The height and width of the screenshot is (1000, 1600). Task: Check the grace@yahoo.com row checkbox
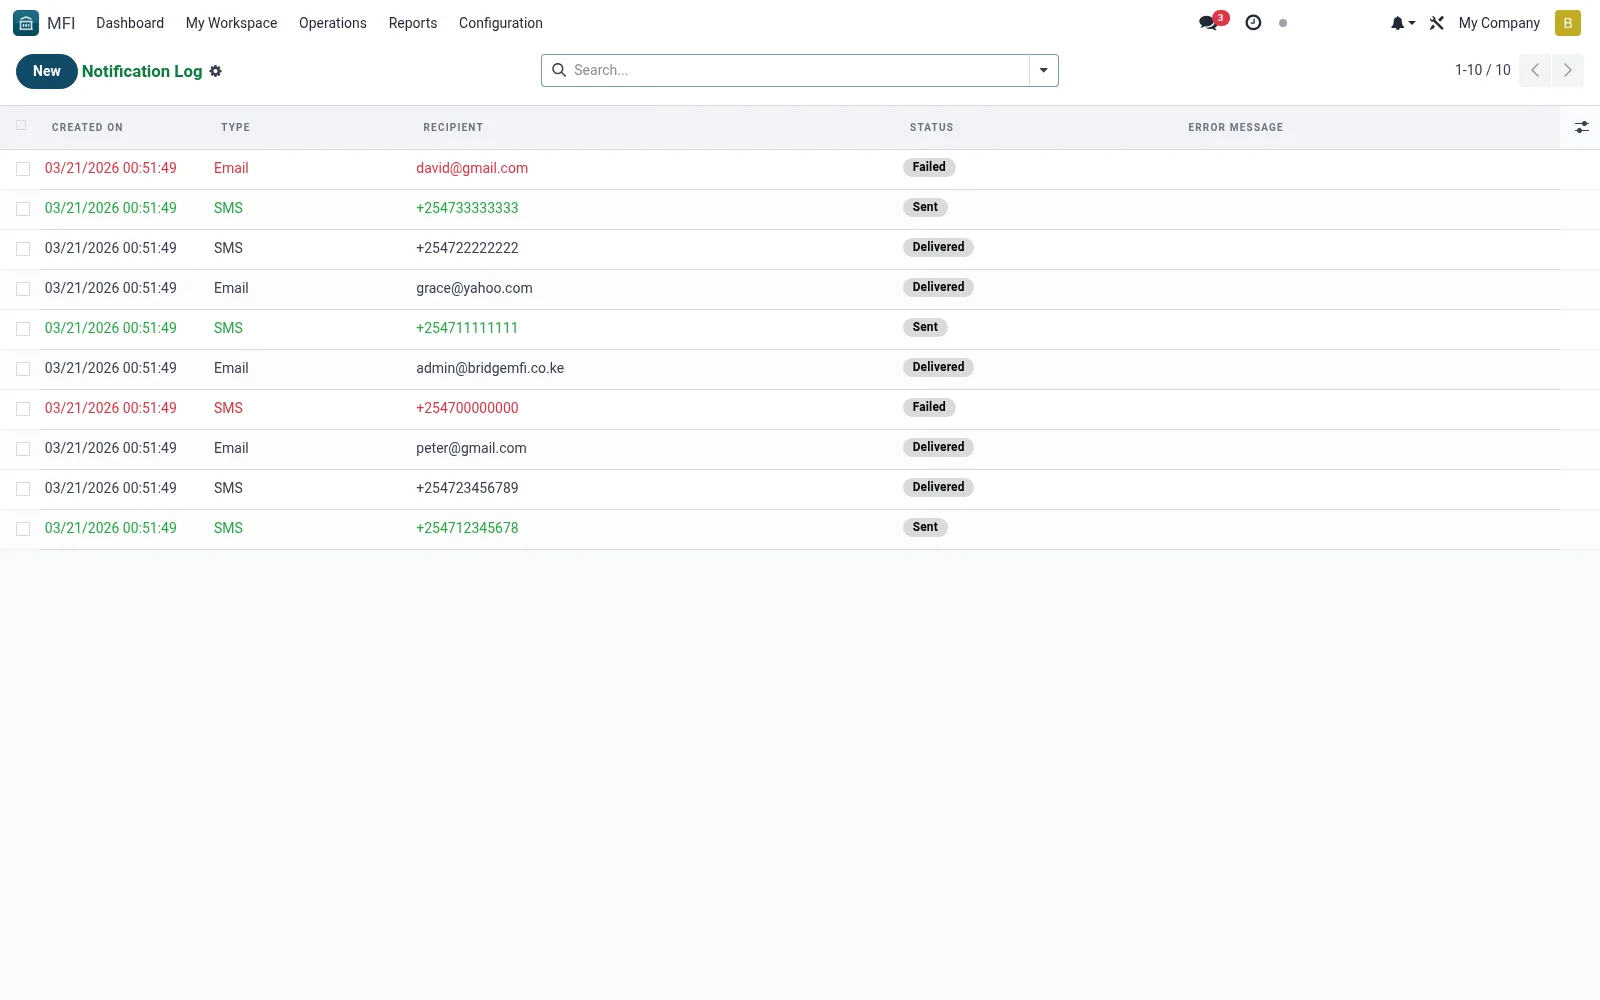23,289
